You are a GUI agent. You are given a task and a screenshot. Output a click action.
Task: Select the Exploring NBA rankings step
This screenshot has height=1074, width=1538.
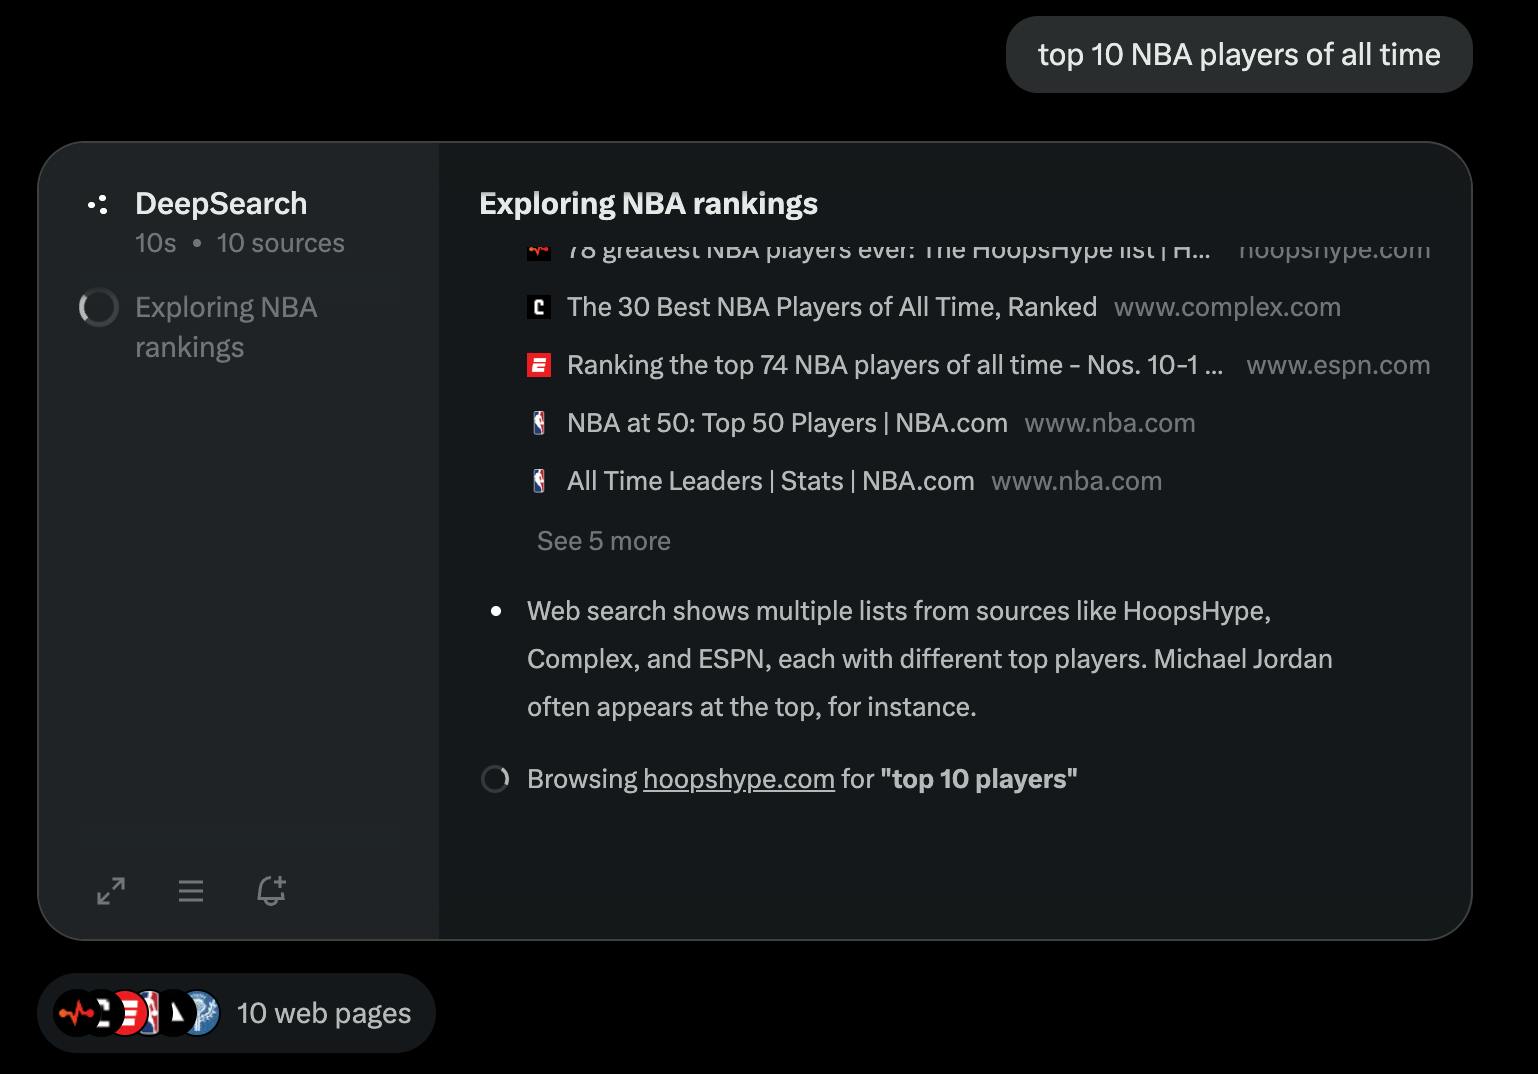225,327
